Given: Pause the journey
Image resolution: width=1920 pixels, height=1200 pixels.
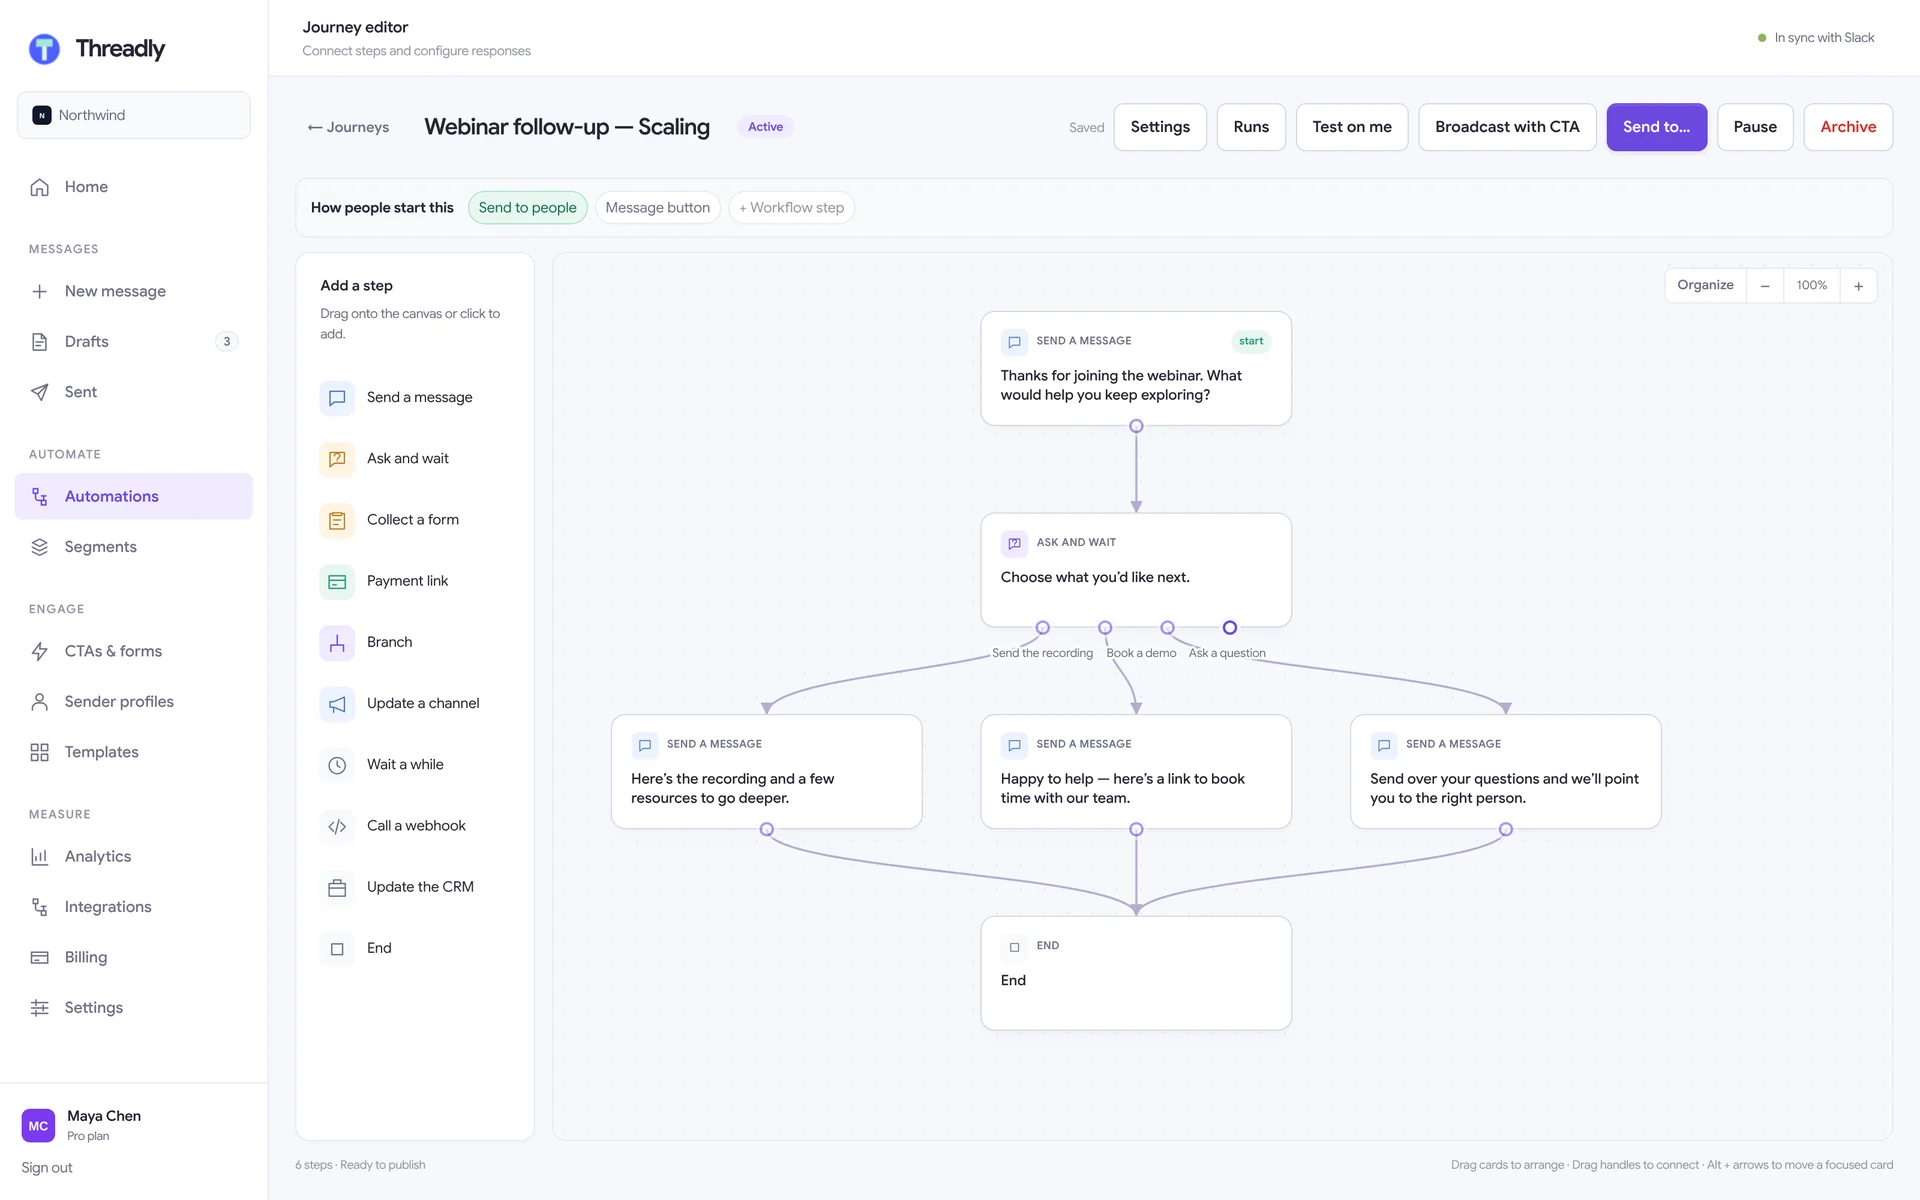Looking at the screenshot, I should (1755, 127).
